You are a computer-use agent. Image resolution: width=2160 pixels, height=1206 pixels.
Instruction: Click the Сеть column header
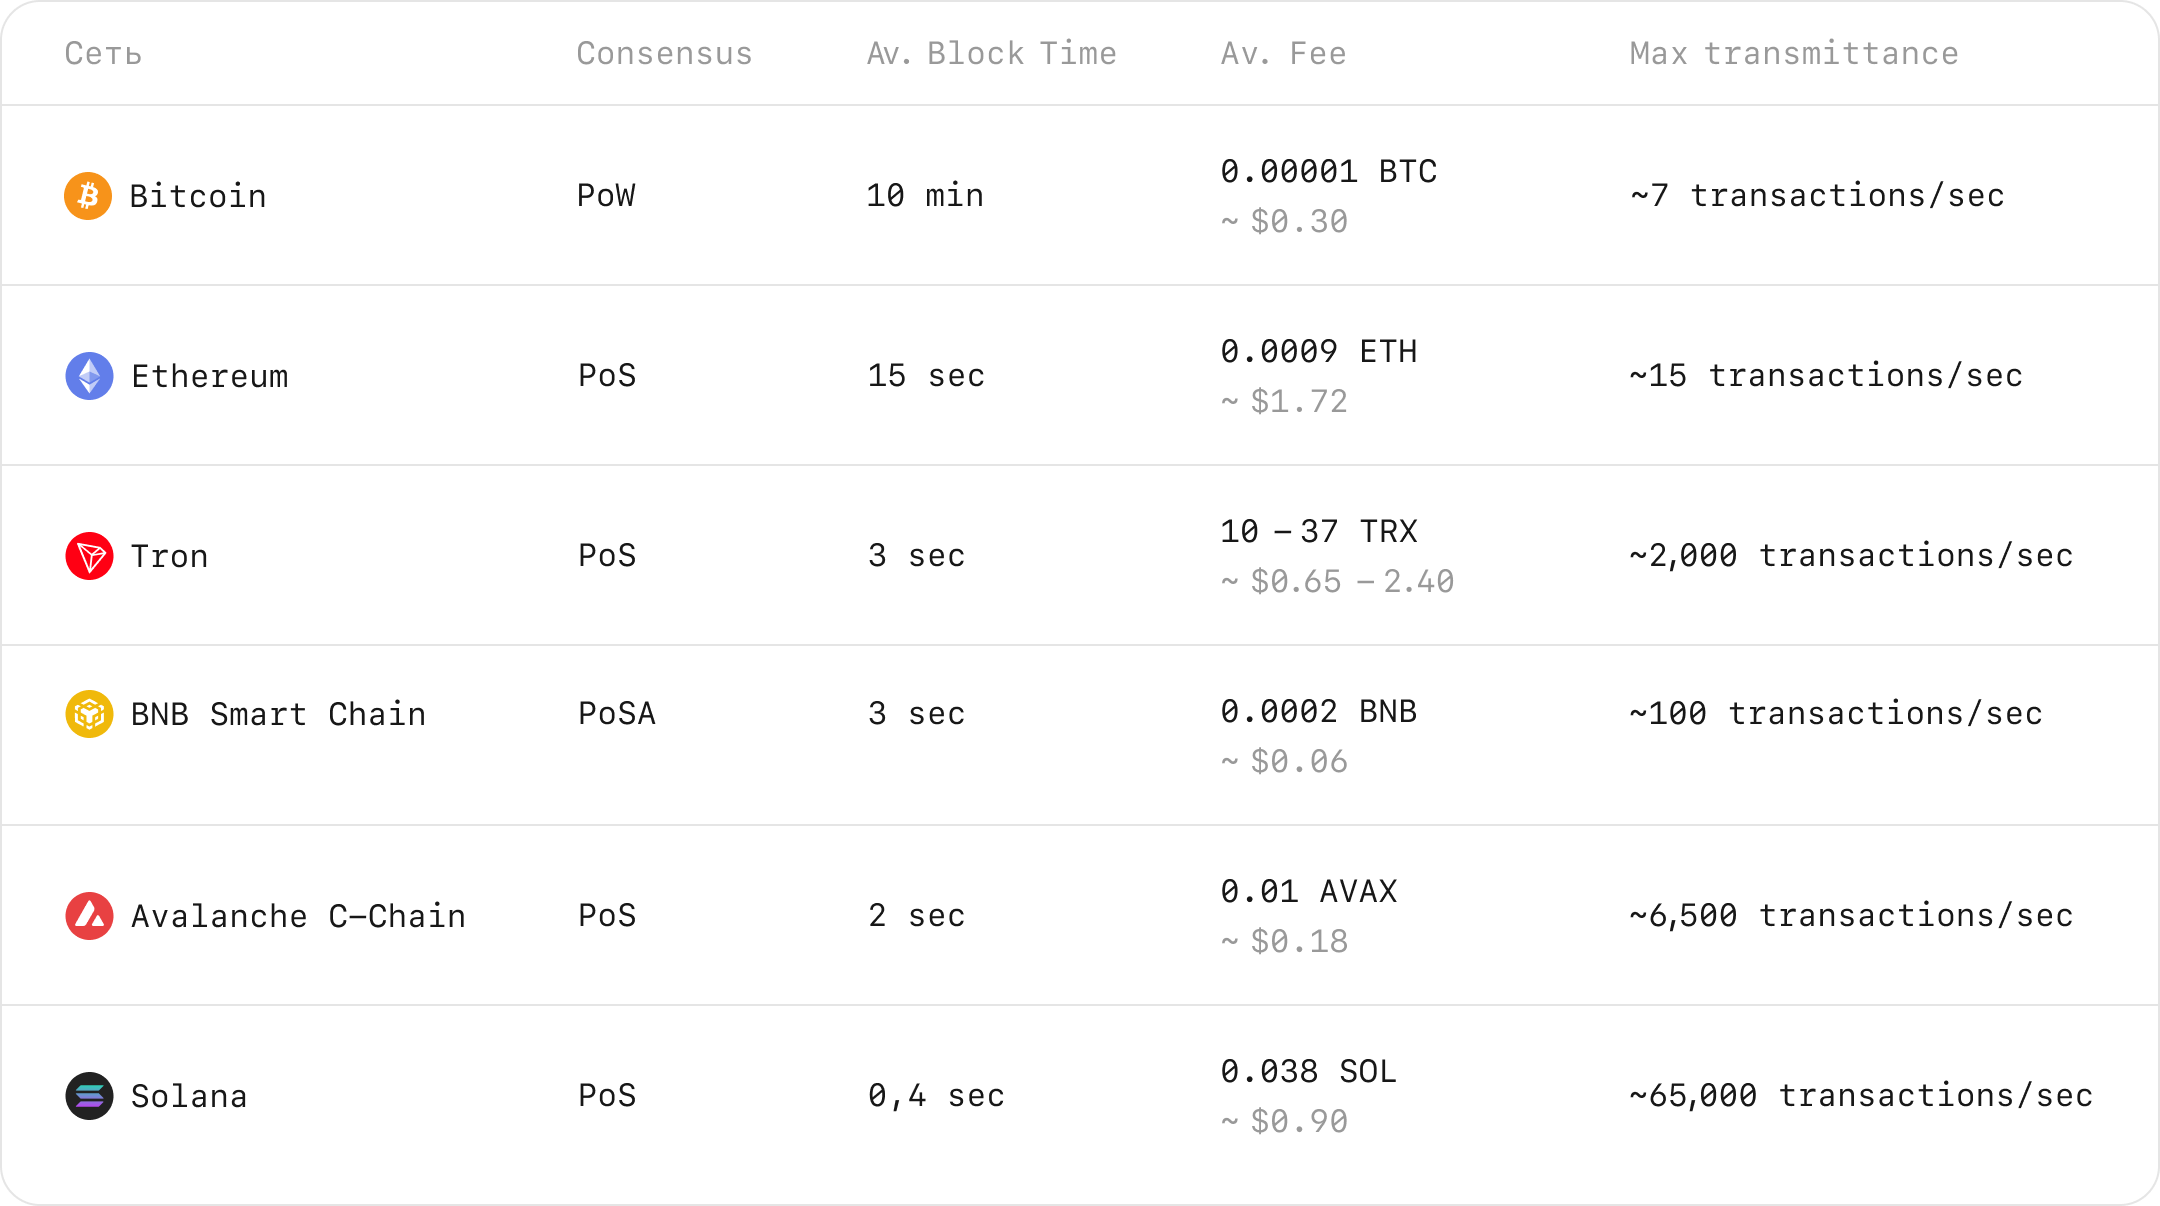tap(103, 54)
